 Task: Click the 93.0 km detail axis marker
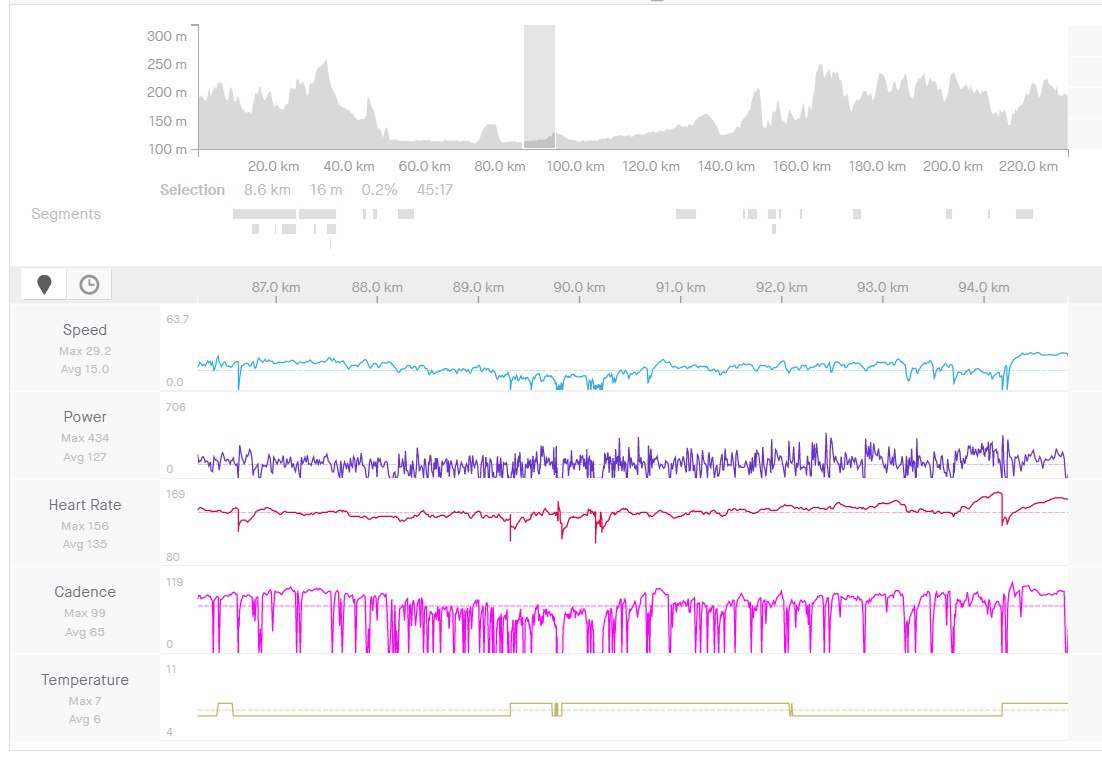[883, 287]
